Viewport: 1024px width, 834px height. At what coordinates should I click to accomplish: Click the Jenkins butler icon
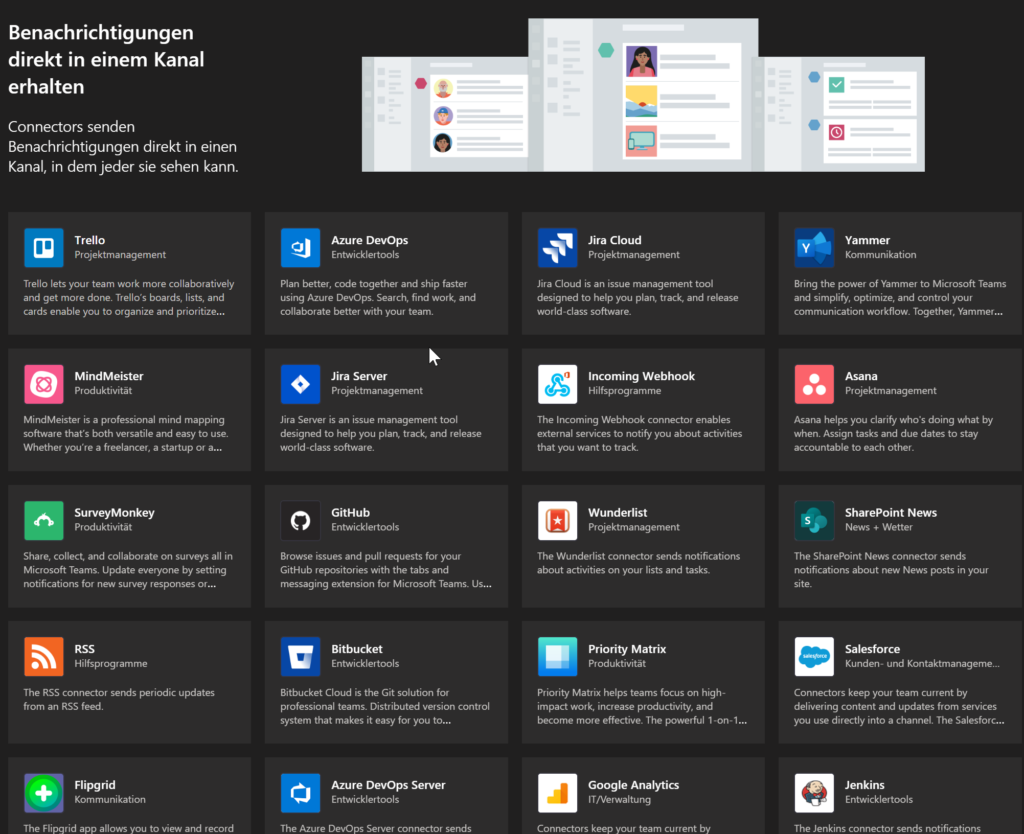(814, 793)
